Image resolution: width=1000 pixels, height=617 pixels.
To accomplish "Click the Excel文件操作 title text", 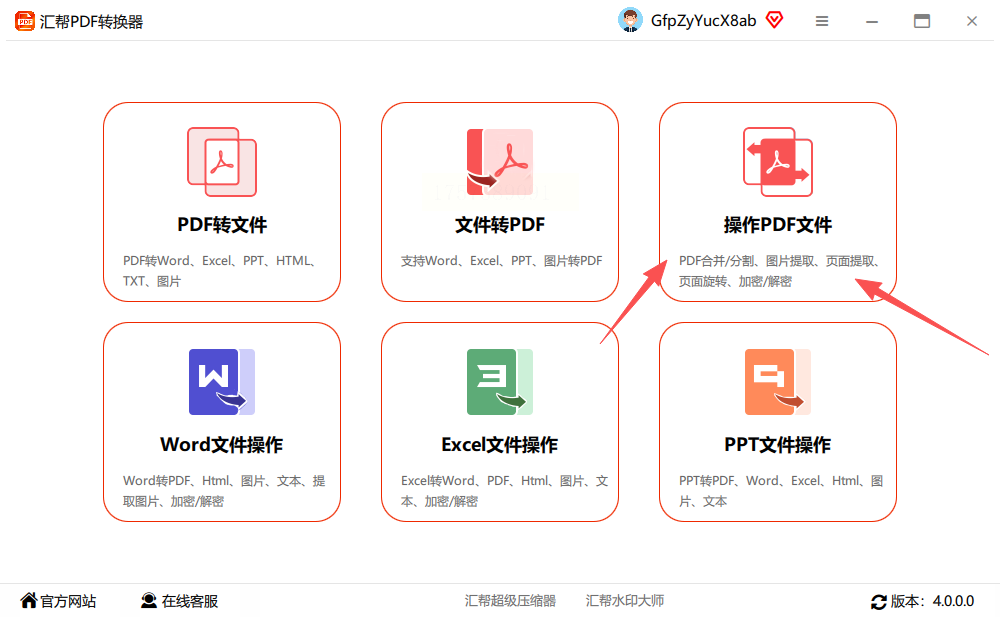I will (500, 445).
